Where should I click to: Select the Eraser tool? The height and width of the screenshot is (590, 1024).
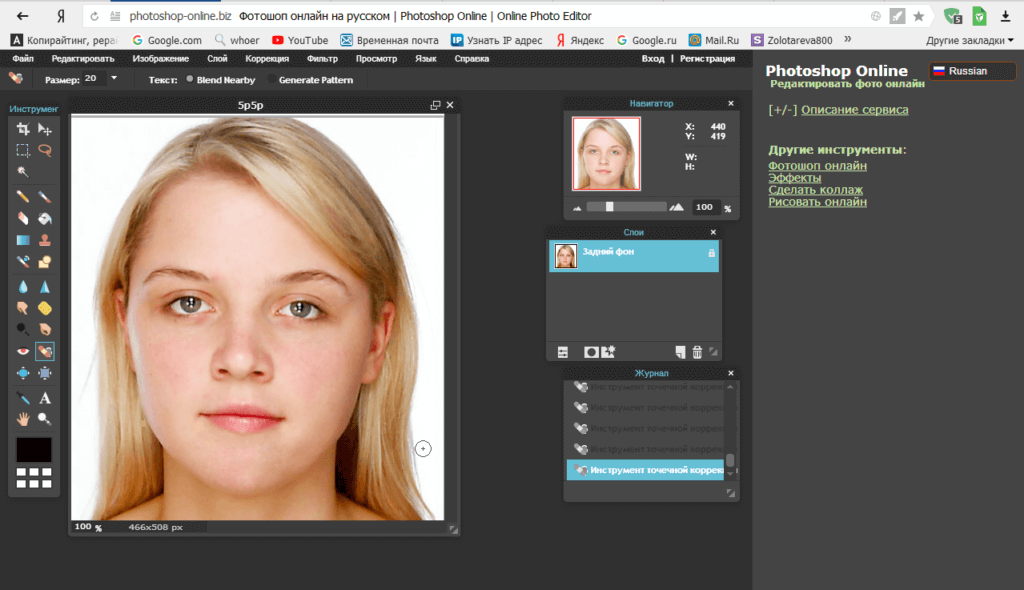tap(23, 218)
